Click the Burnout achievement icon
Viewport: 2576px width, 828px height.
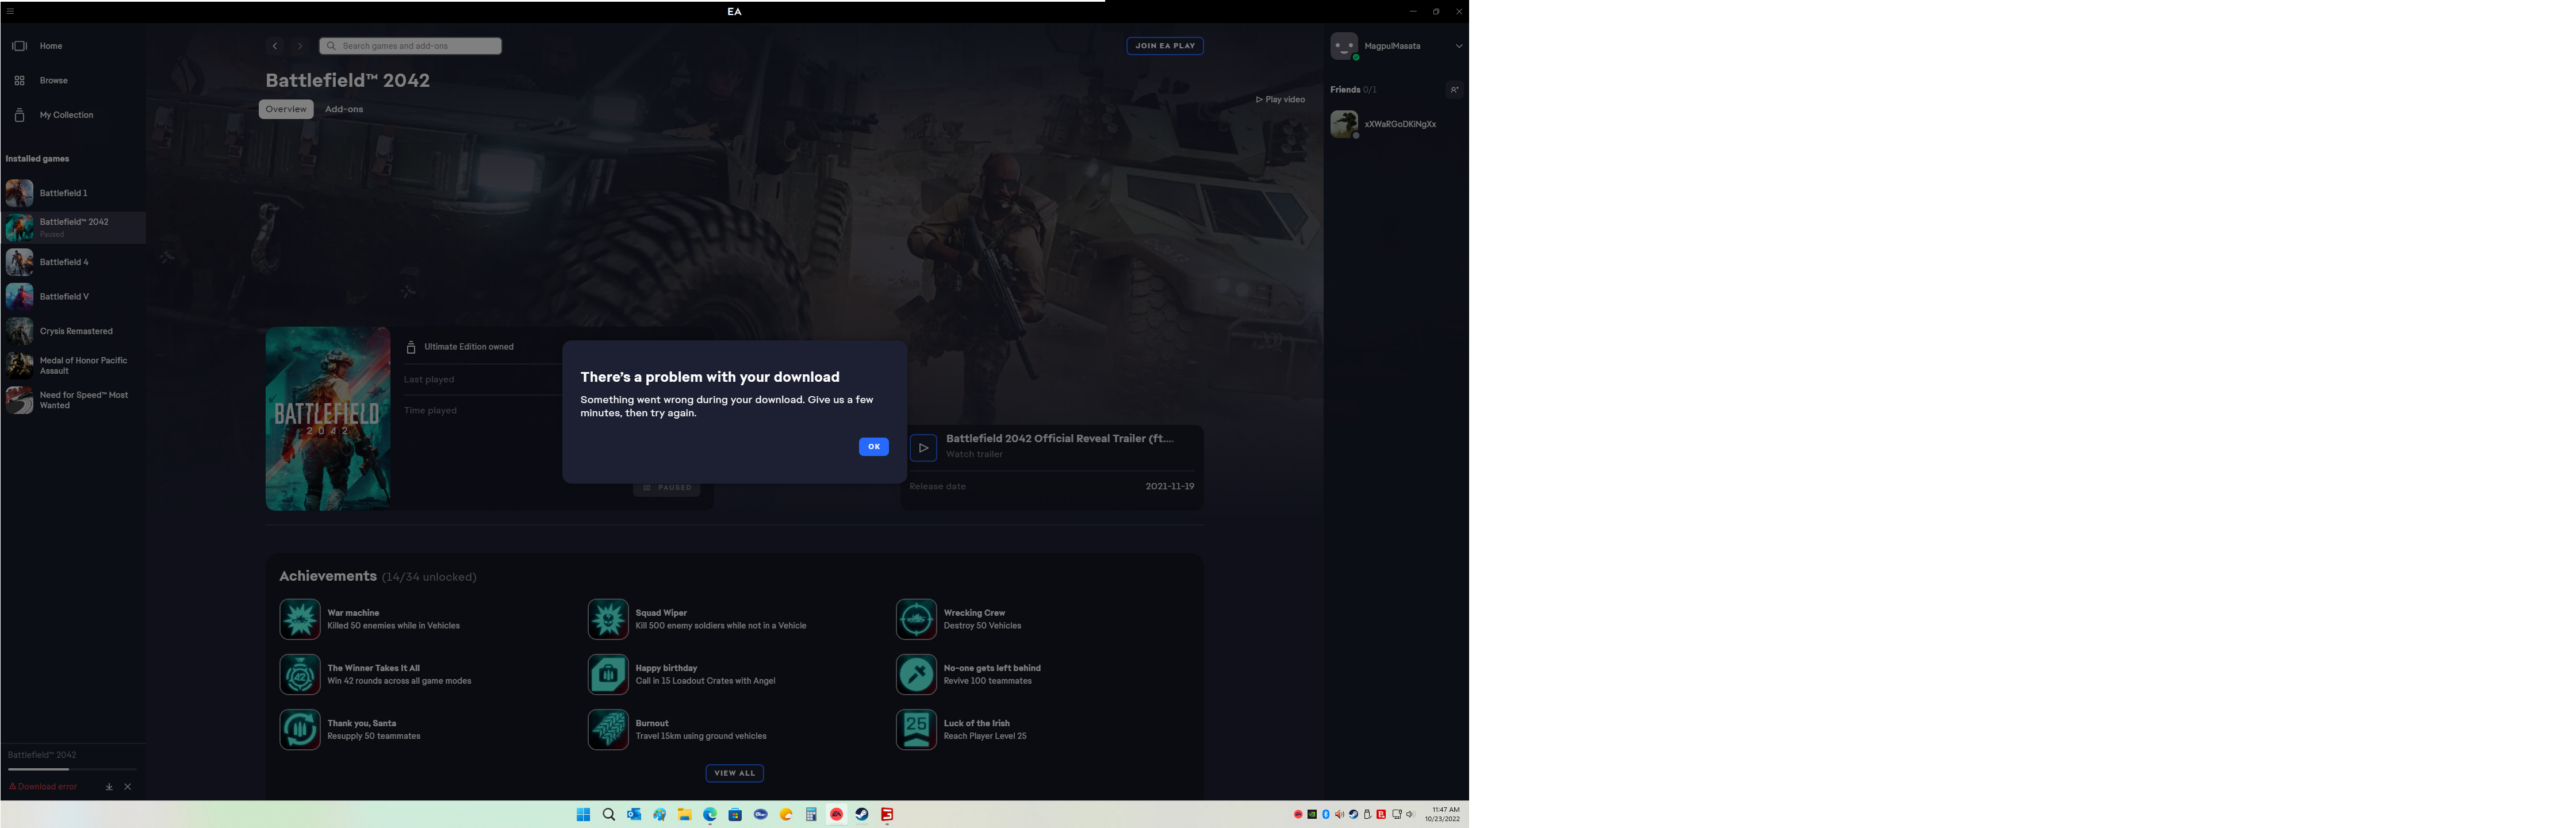pos(608,730)
